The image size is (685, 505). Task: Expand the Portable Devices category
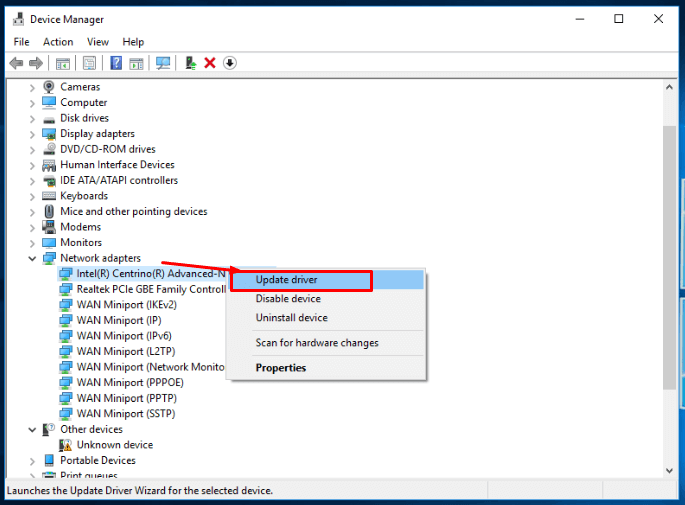point(33,460)
